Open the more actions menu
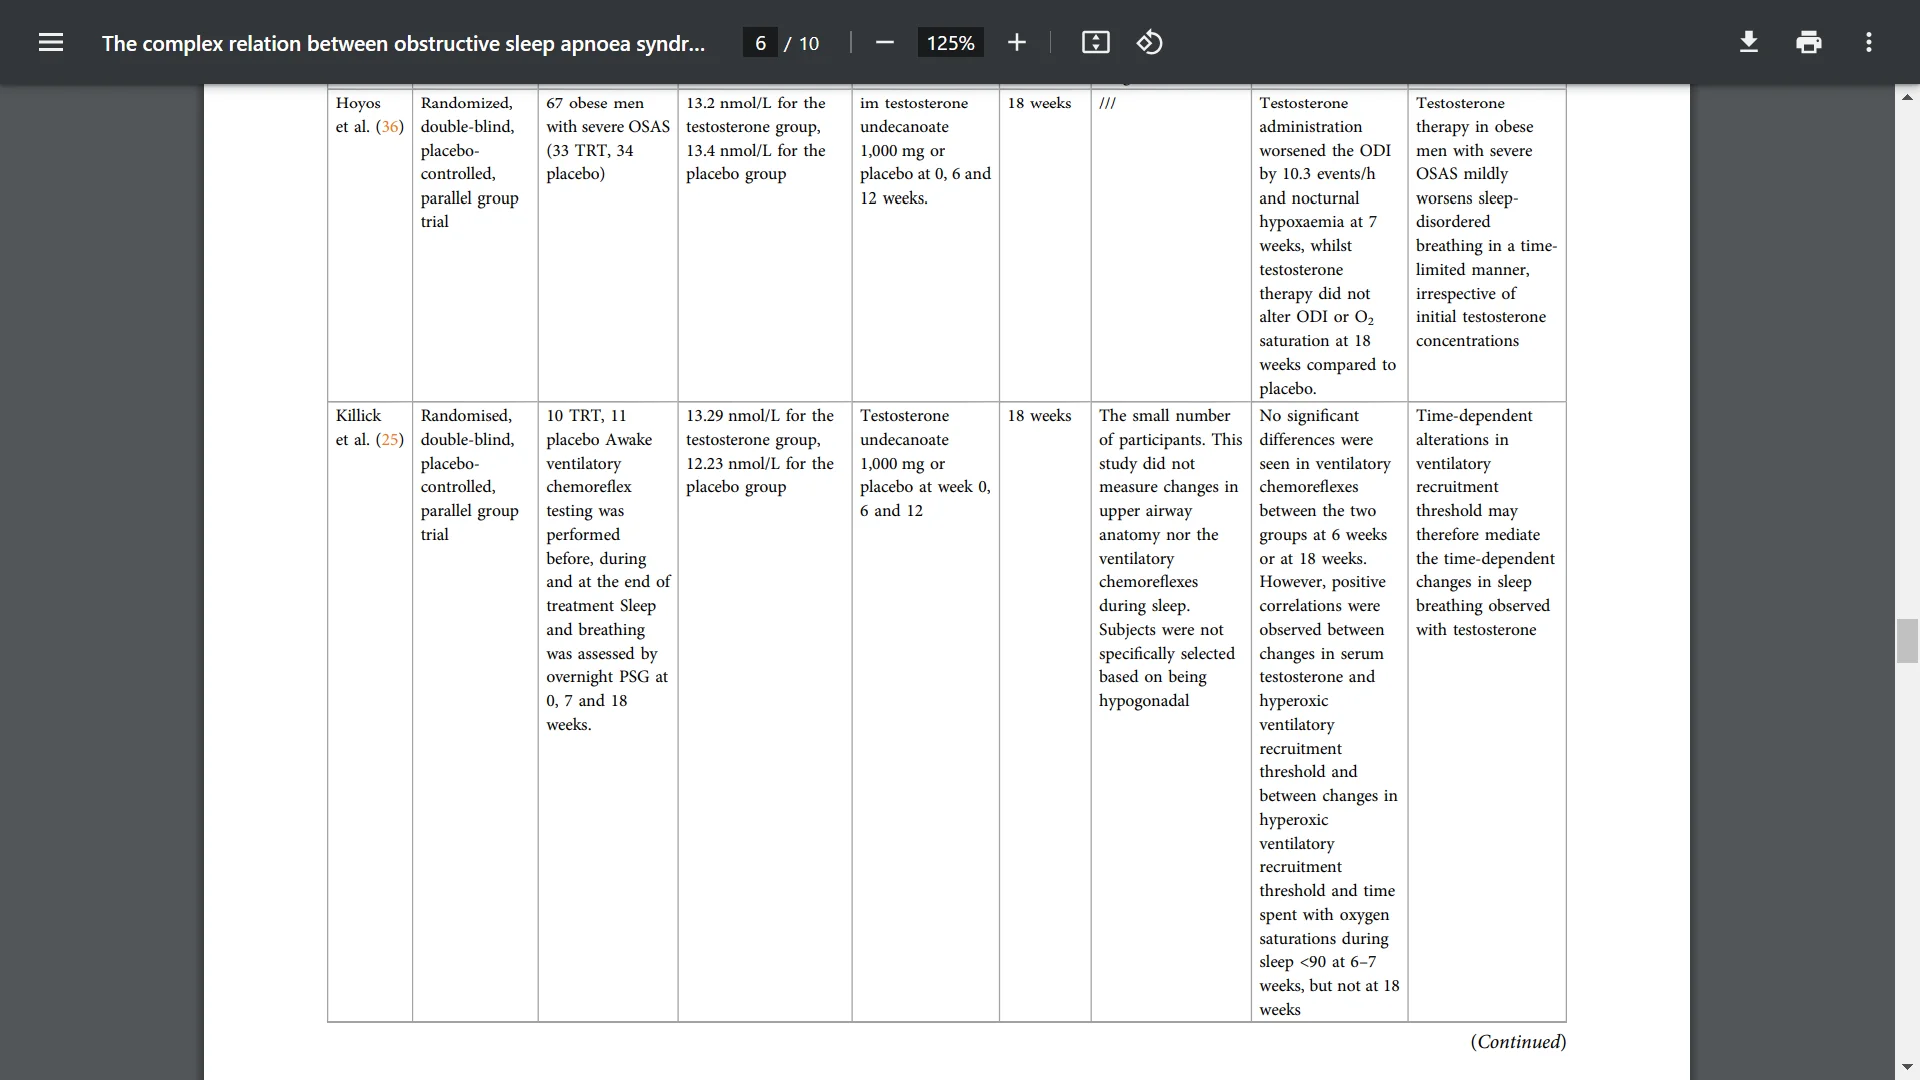 click(x=1869, y=42)
